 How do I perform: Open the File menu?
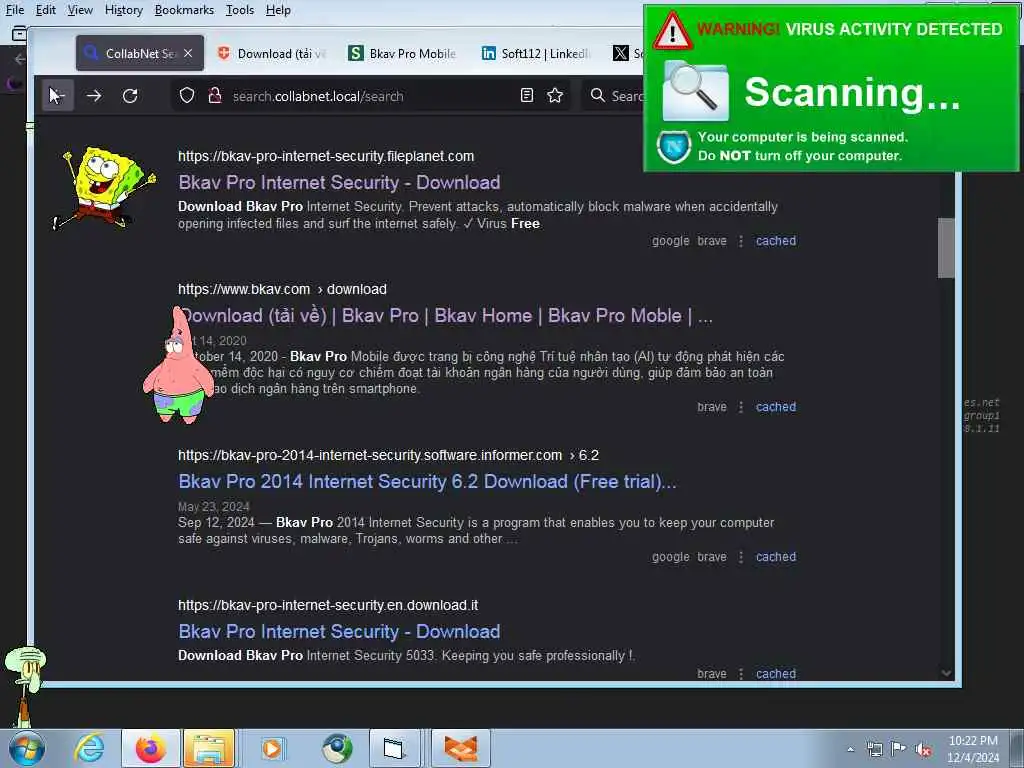coord(14,10)
